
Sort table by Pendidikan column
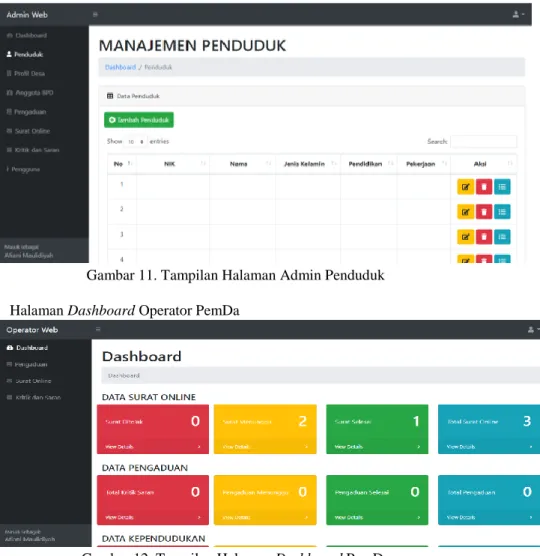[369, 164]
